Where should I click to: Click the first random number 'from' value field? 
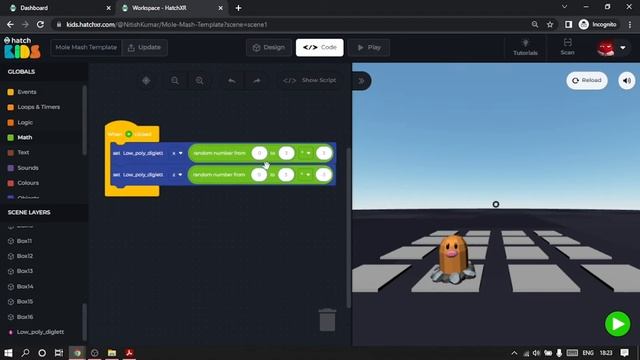[x=259, y=153]
